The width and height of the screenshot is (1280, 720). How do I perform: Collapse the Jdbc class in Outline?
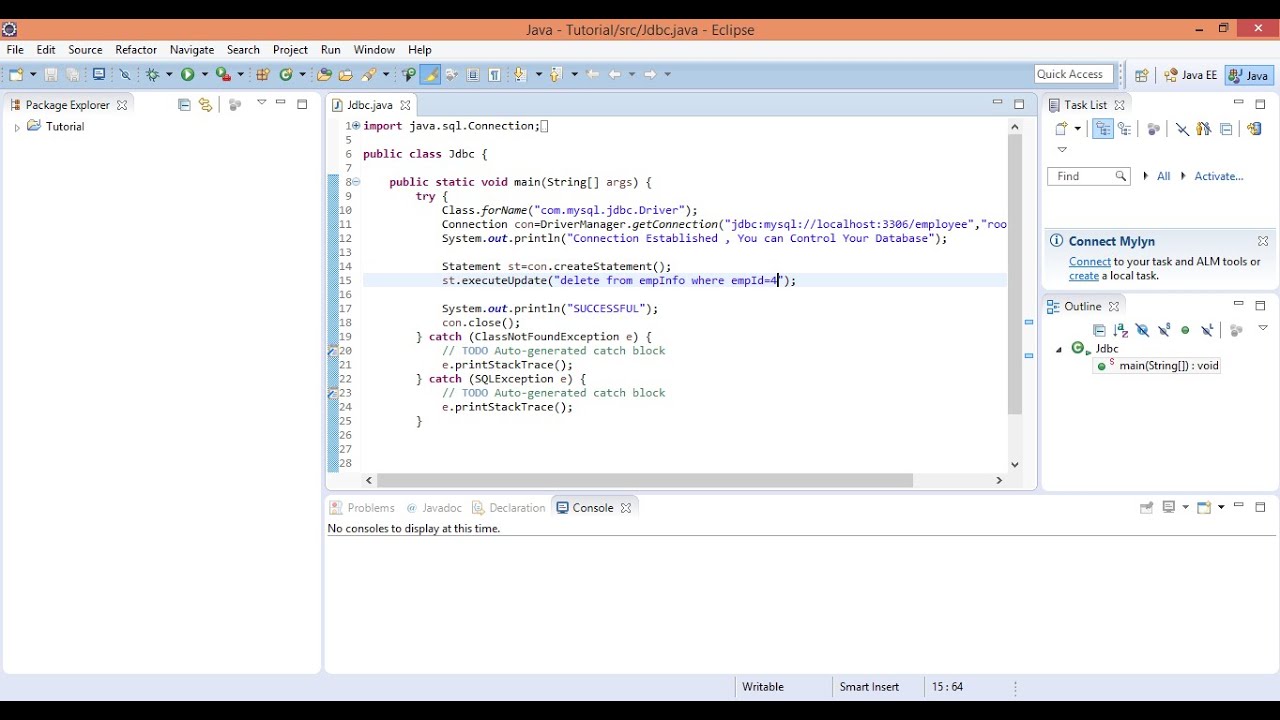[1058, 350]
